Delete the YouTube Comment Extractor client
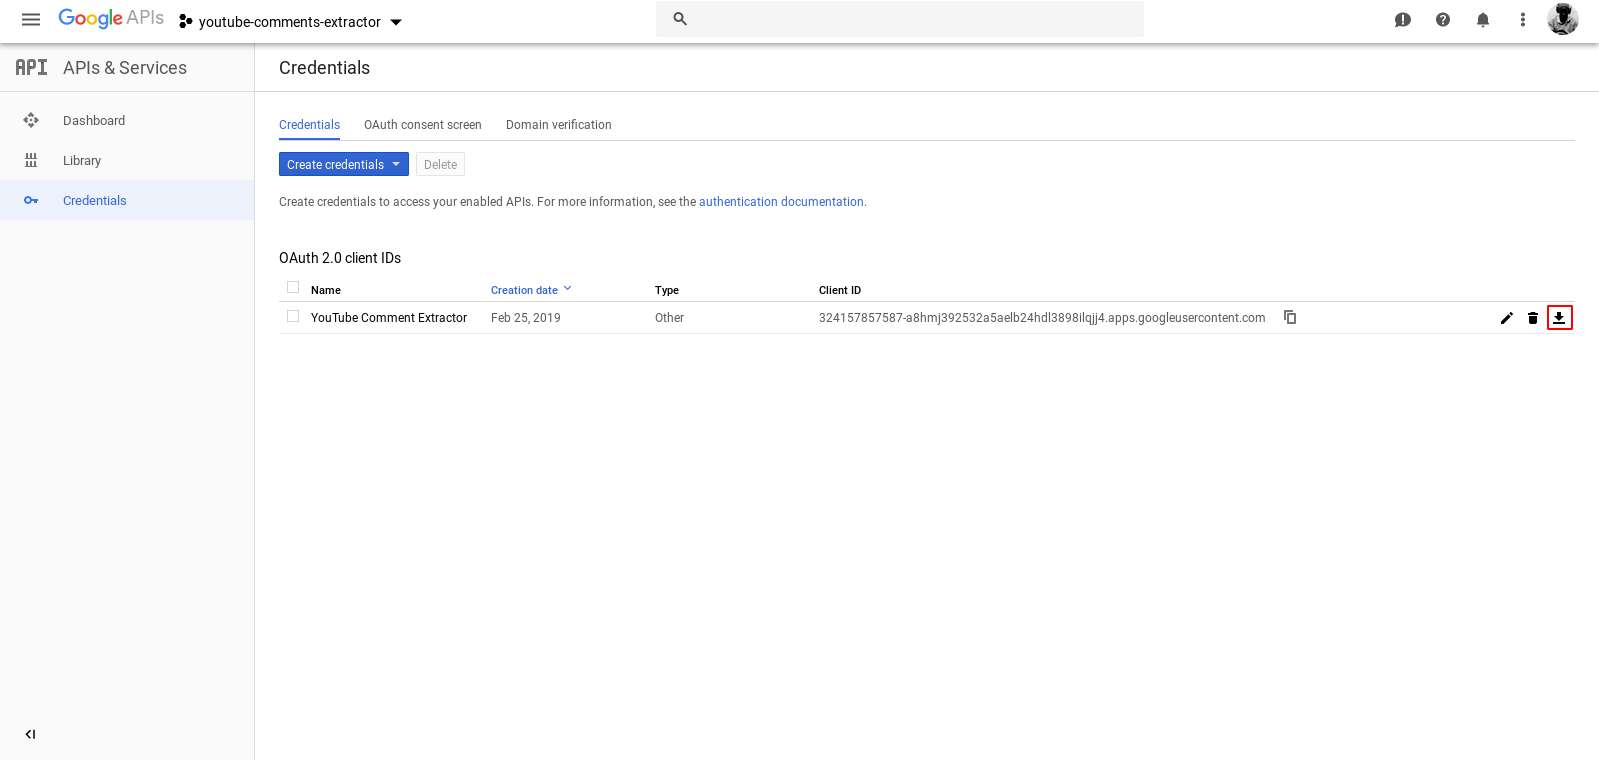The width and height of the screenshot is (1599, 760). (x=1533, y=318)
